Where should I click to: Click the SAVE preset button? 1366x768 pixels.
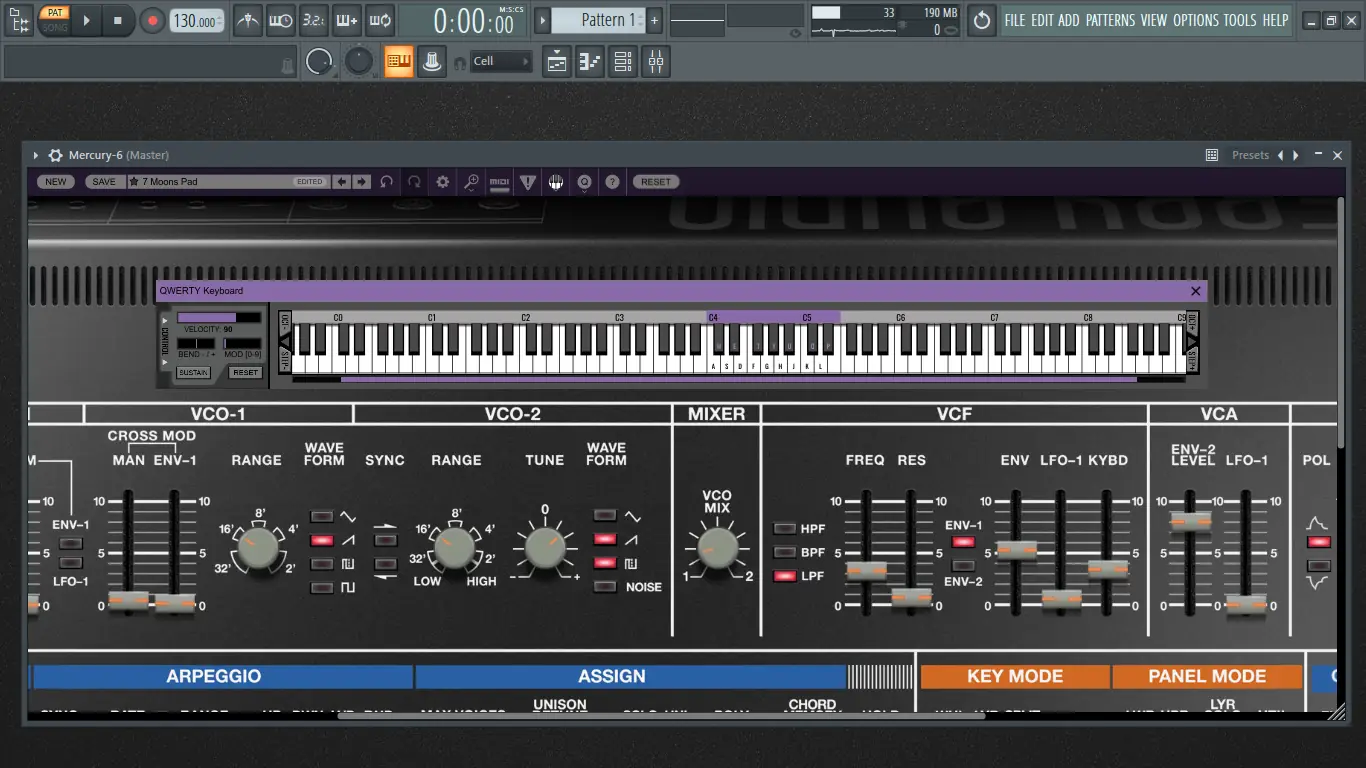104,182
